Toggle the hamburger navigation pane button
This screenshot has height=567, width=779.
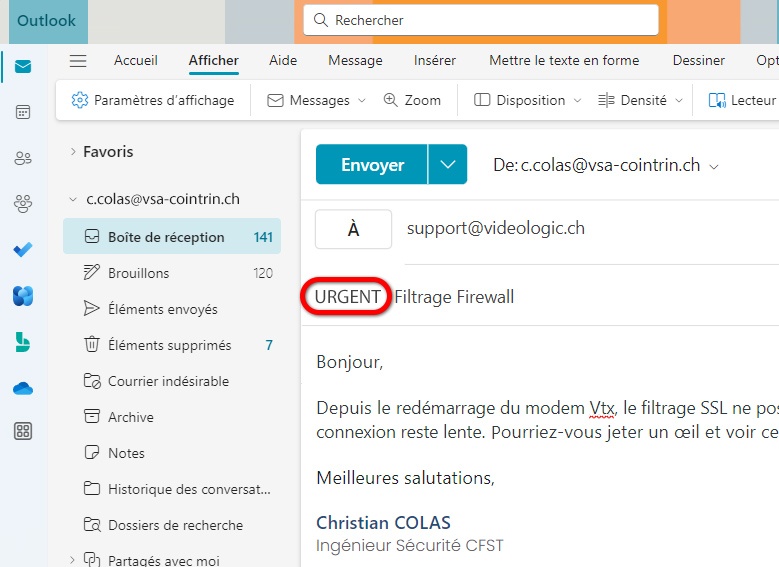(x=78, y=61)
